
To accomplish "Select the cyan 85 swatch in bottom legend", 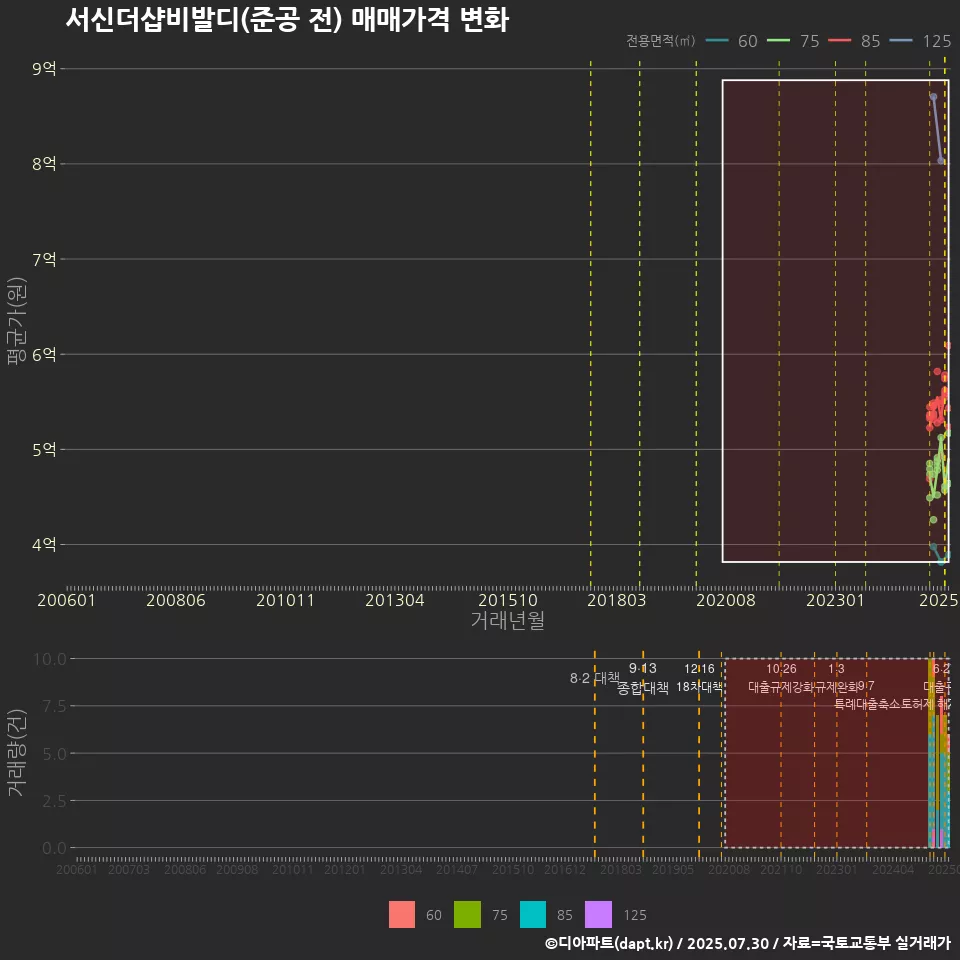I will [x=533, y=914].
